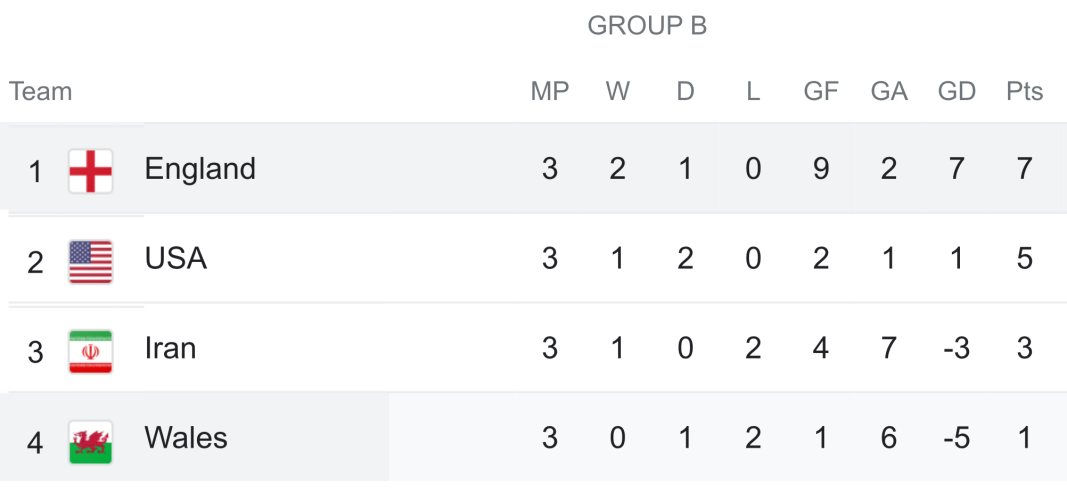This screenshot has width=1067, height=500.
Task: Select the Wales team name
Action: (x=186, y=439)
